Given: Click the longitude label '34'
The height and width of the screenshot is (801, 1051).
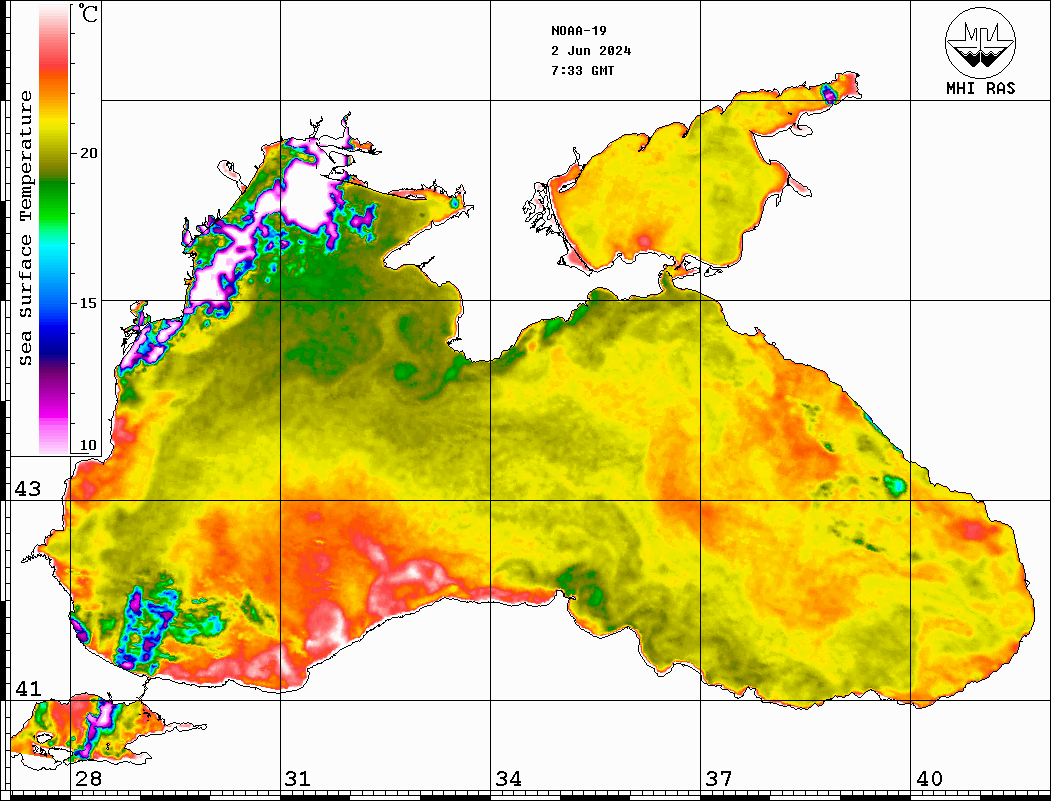Looking at the screenshot, I should coord(508,778).
